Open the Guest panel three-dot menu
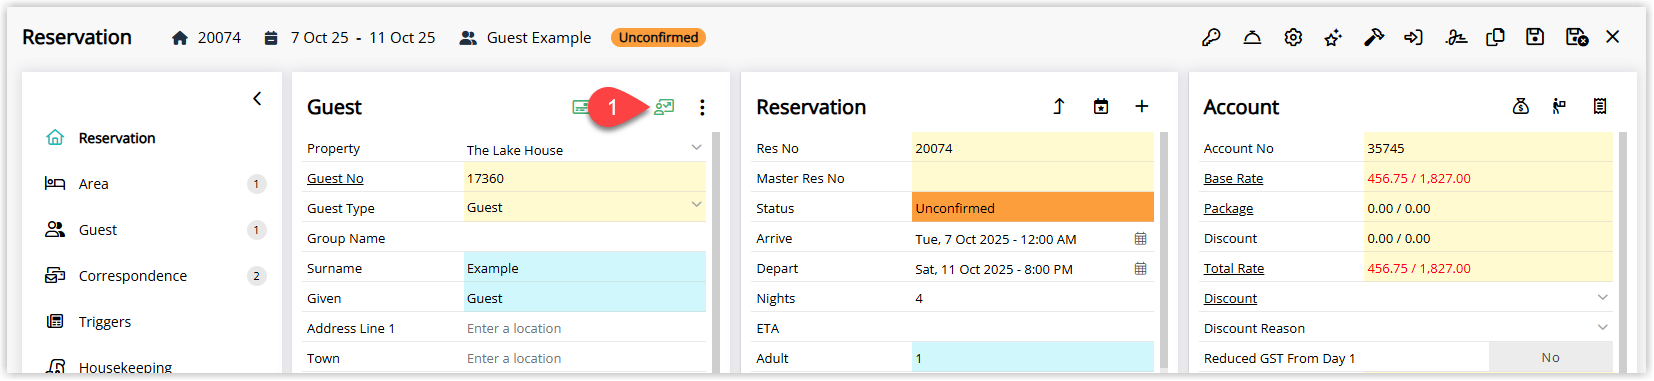This screenshot has width=1654, height=381. tap(702, 107)
